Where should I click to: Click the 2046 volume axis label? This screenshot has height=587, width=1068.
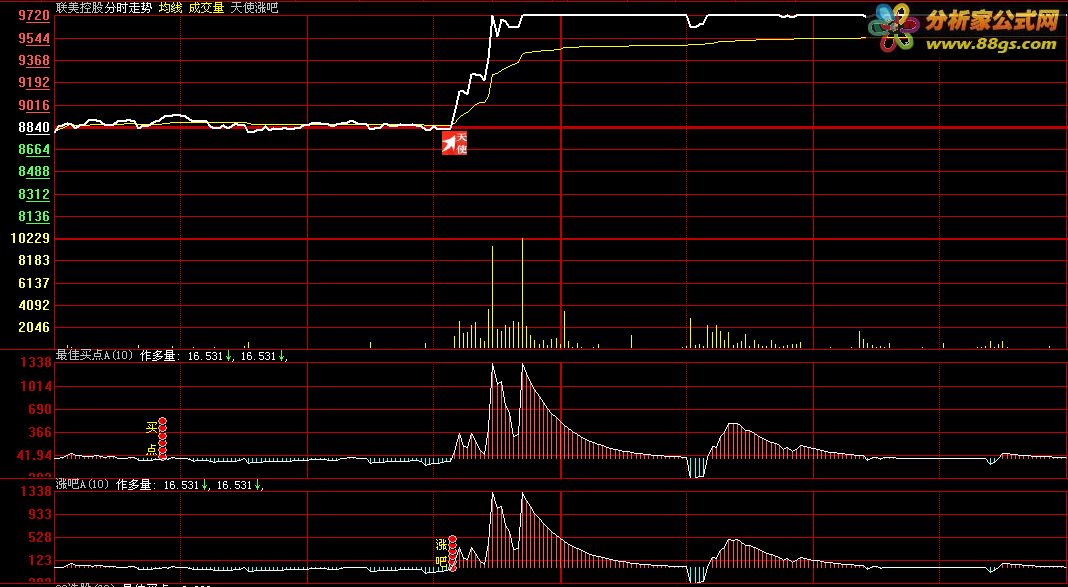tap(33, 328)
